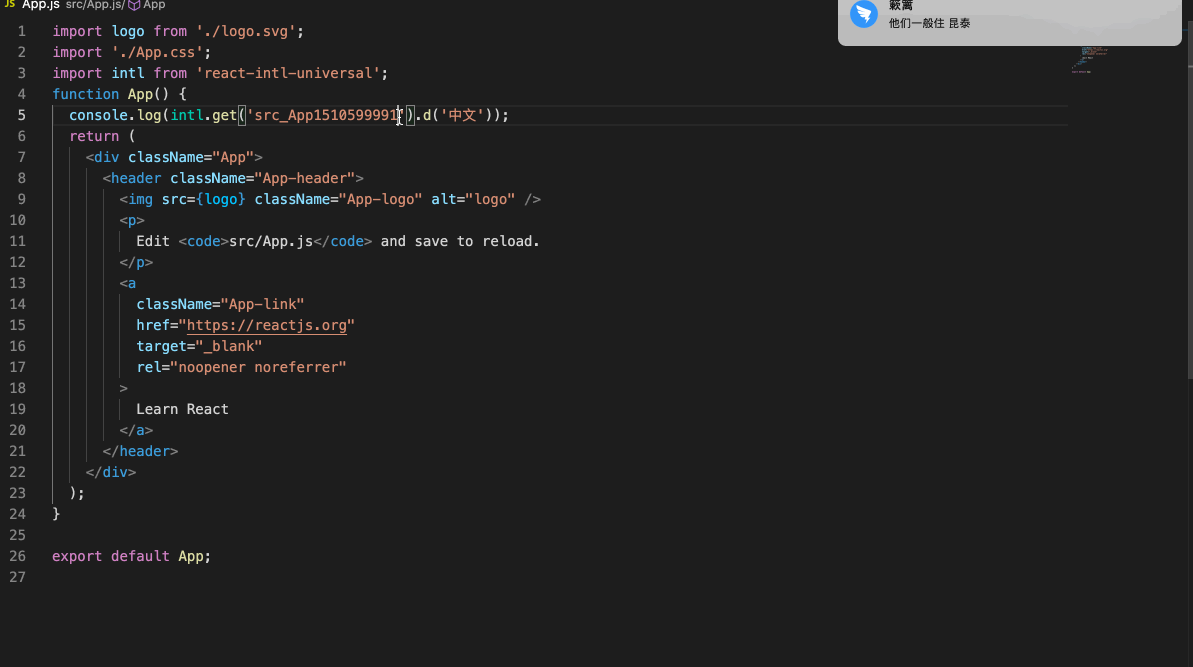
Task: Click the closing </a> tag
Action: (x=136, y=430)
